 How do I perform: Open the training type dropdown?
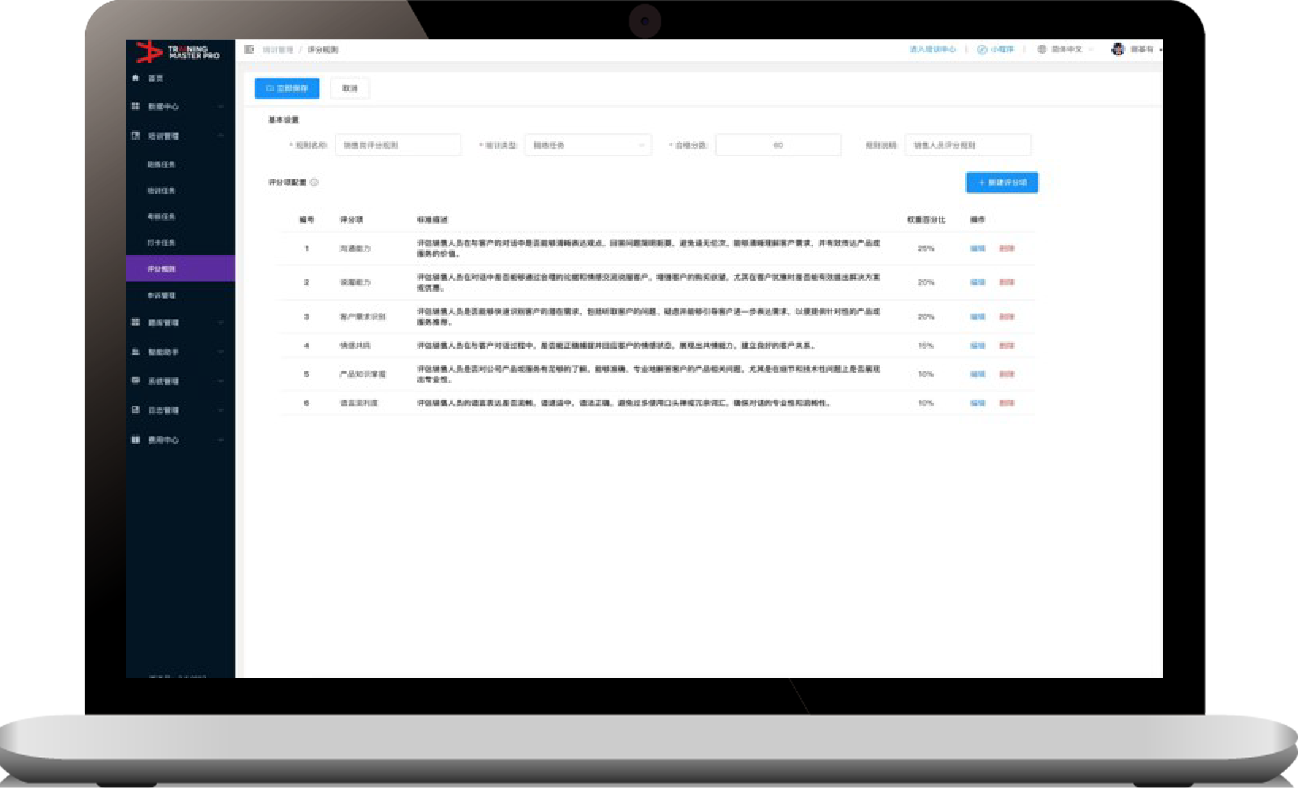point(587,145)
